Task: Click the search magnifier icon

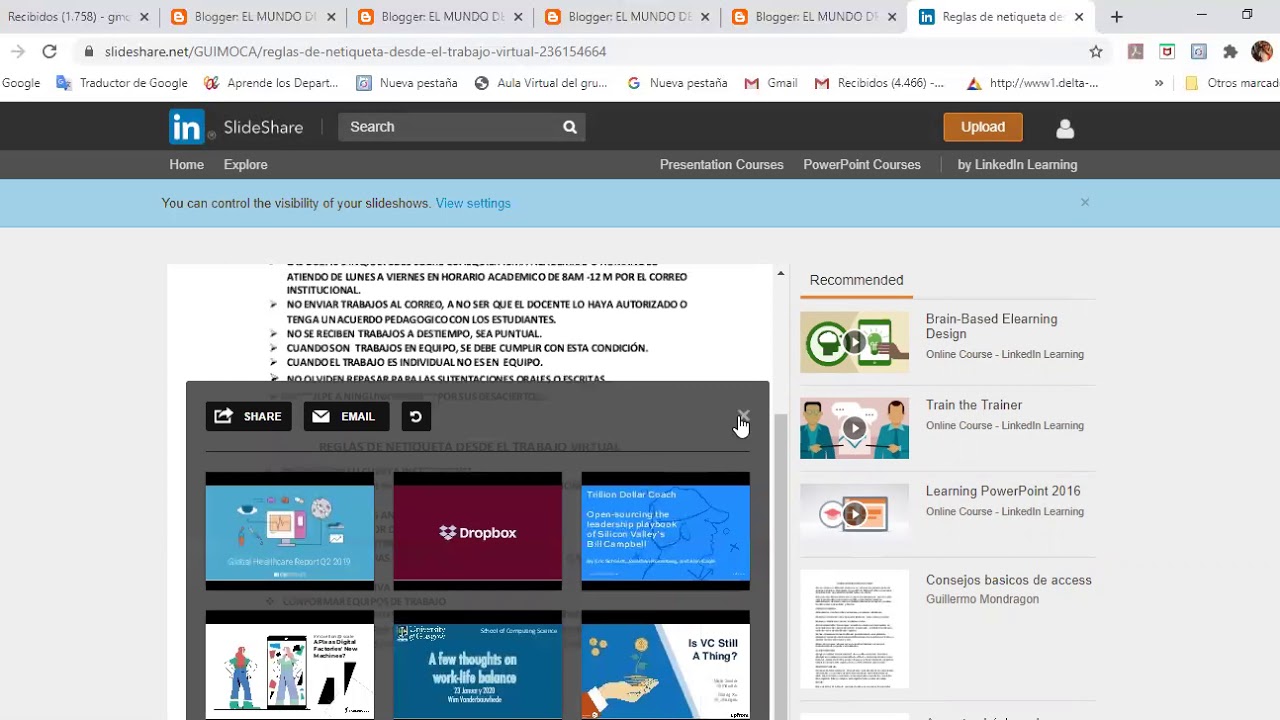Action: click(570, 127)
